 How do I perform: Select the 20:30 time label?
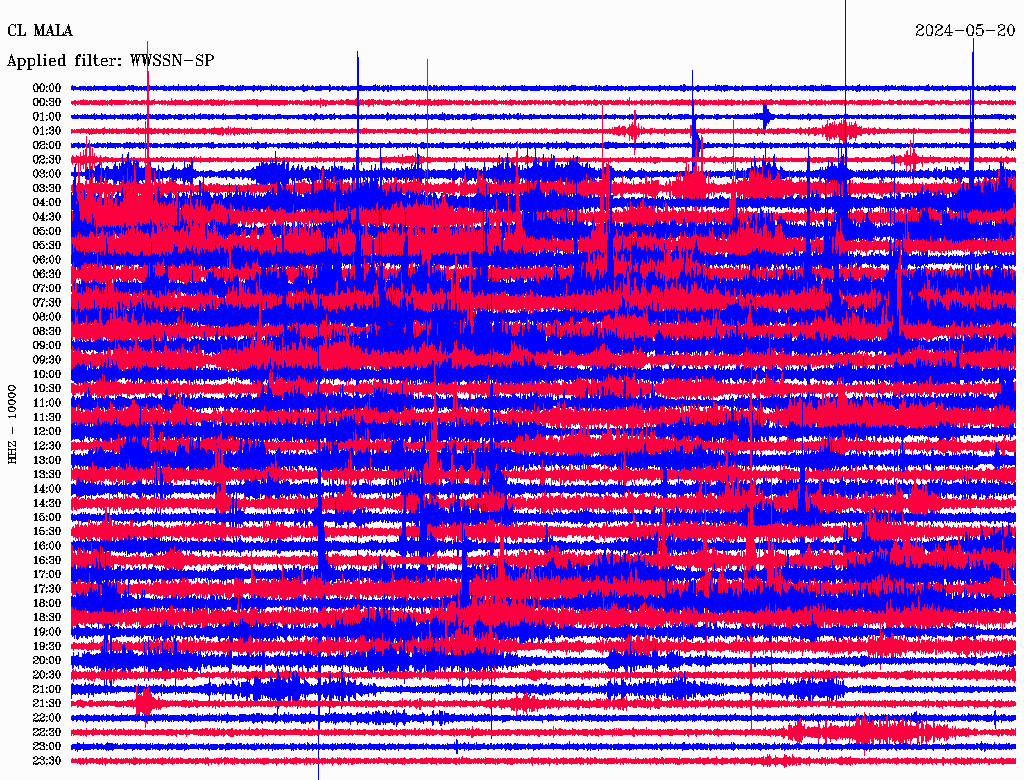(47, 675)
